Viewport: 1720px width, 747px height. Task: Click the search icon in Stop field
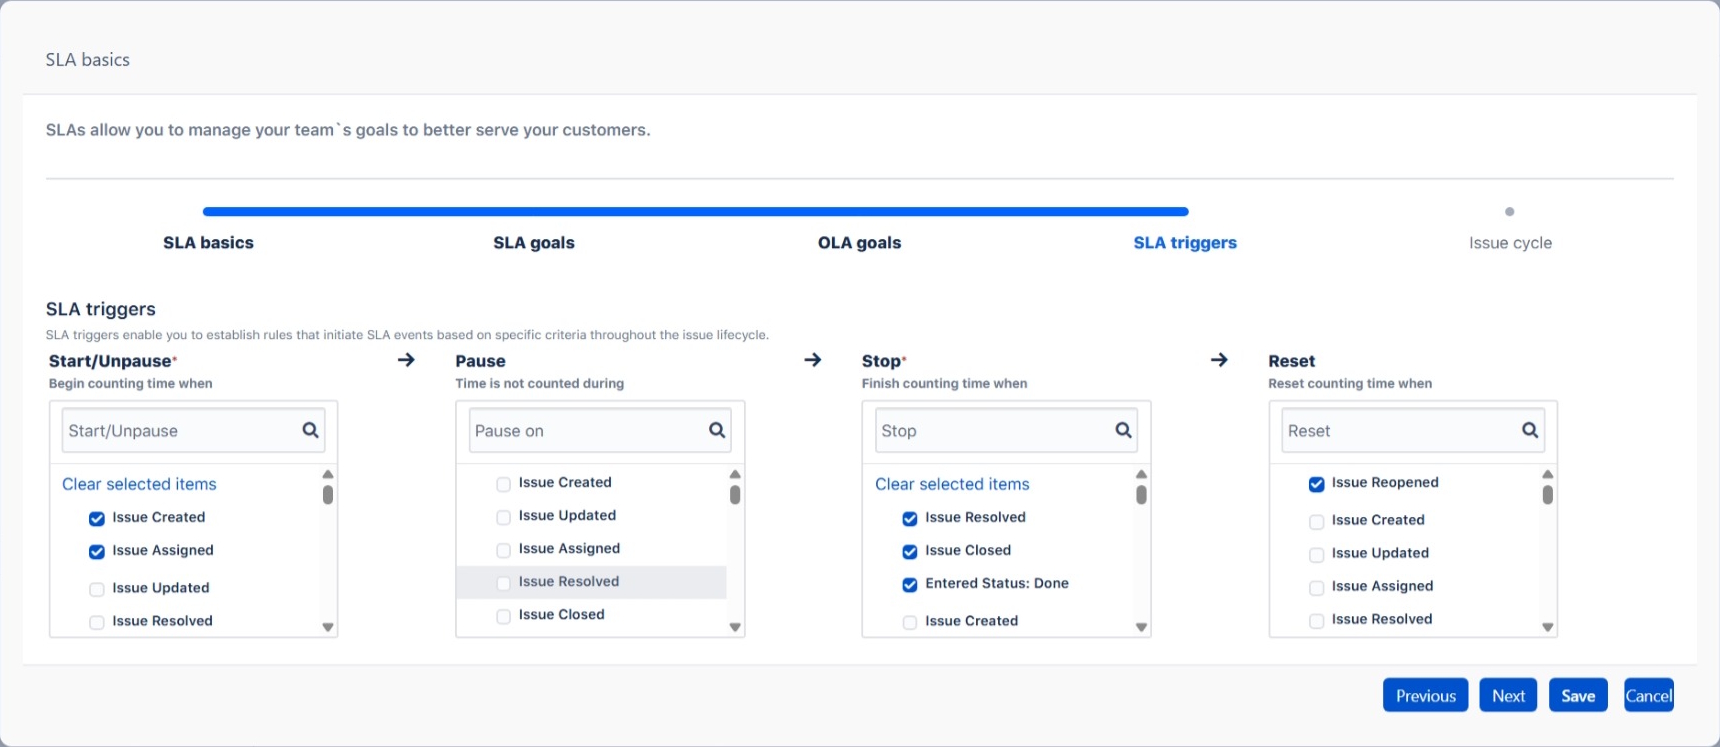coord(1123,430)
